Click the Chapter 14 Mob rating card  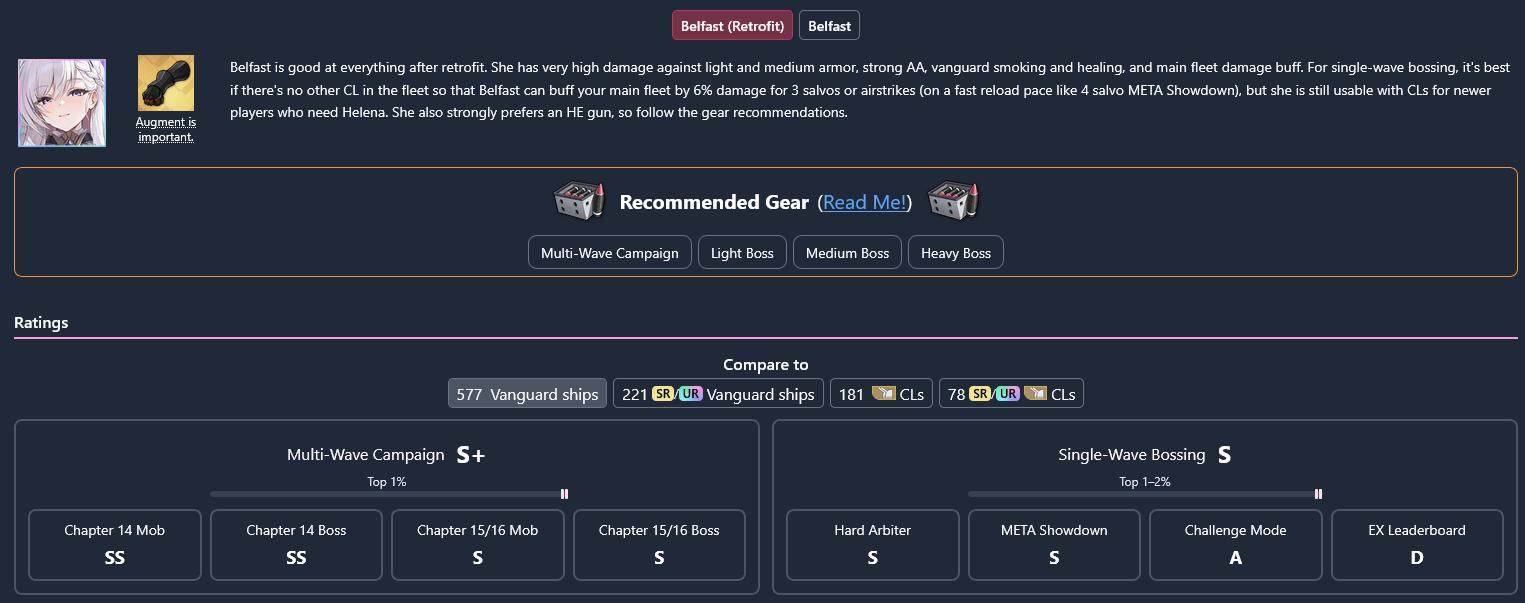pyautogui.click(x=115, y=545)
